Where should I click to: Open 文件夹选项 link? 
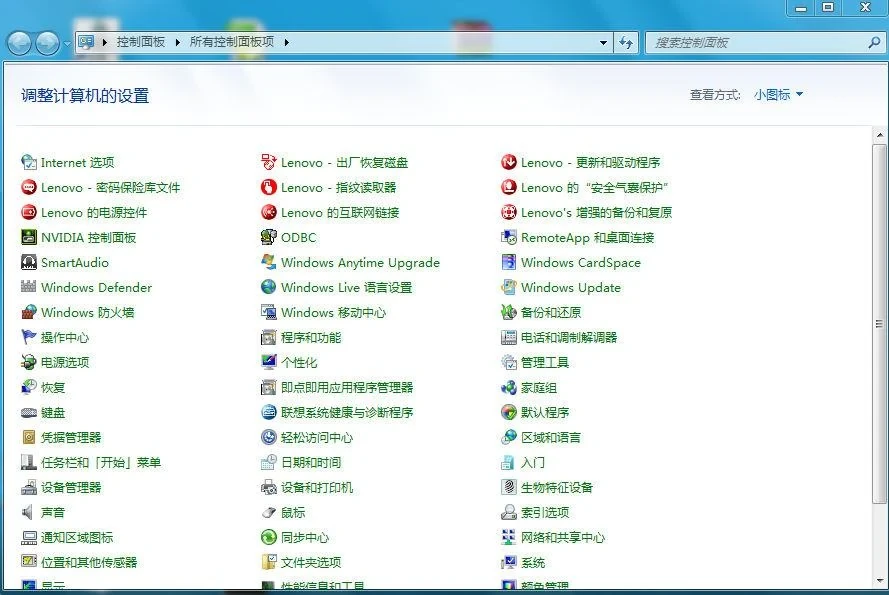311,562
